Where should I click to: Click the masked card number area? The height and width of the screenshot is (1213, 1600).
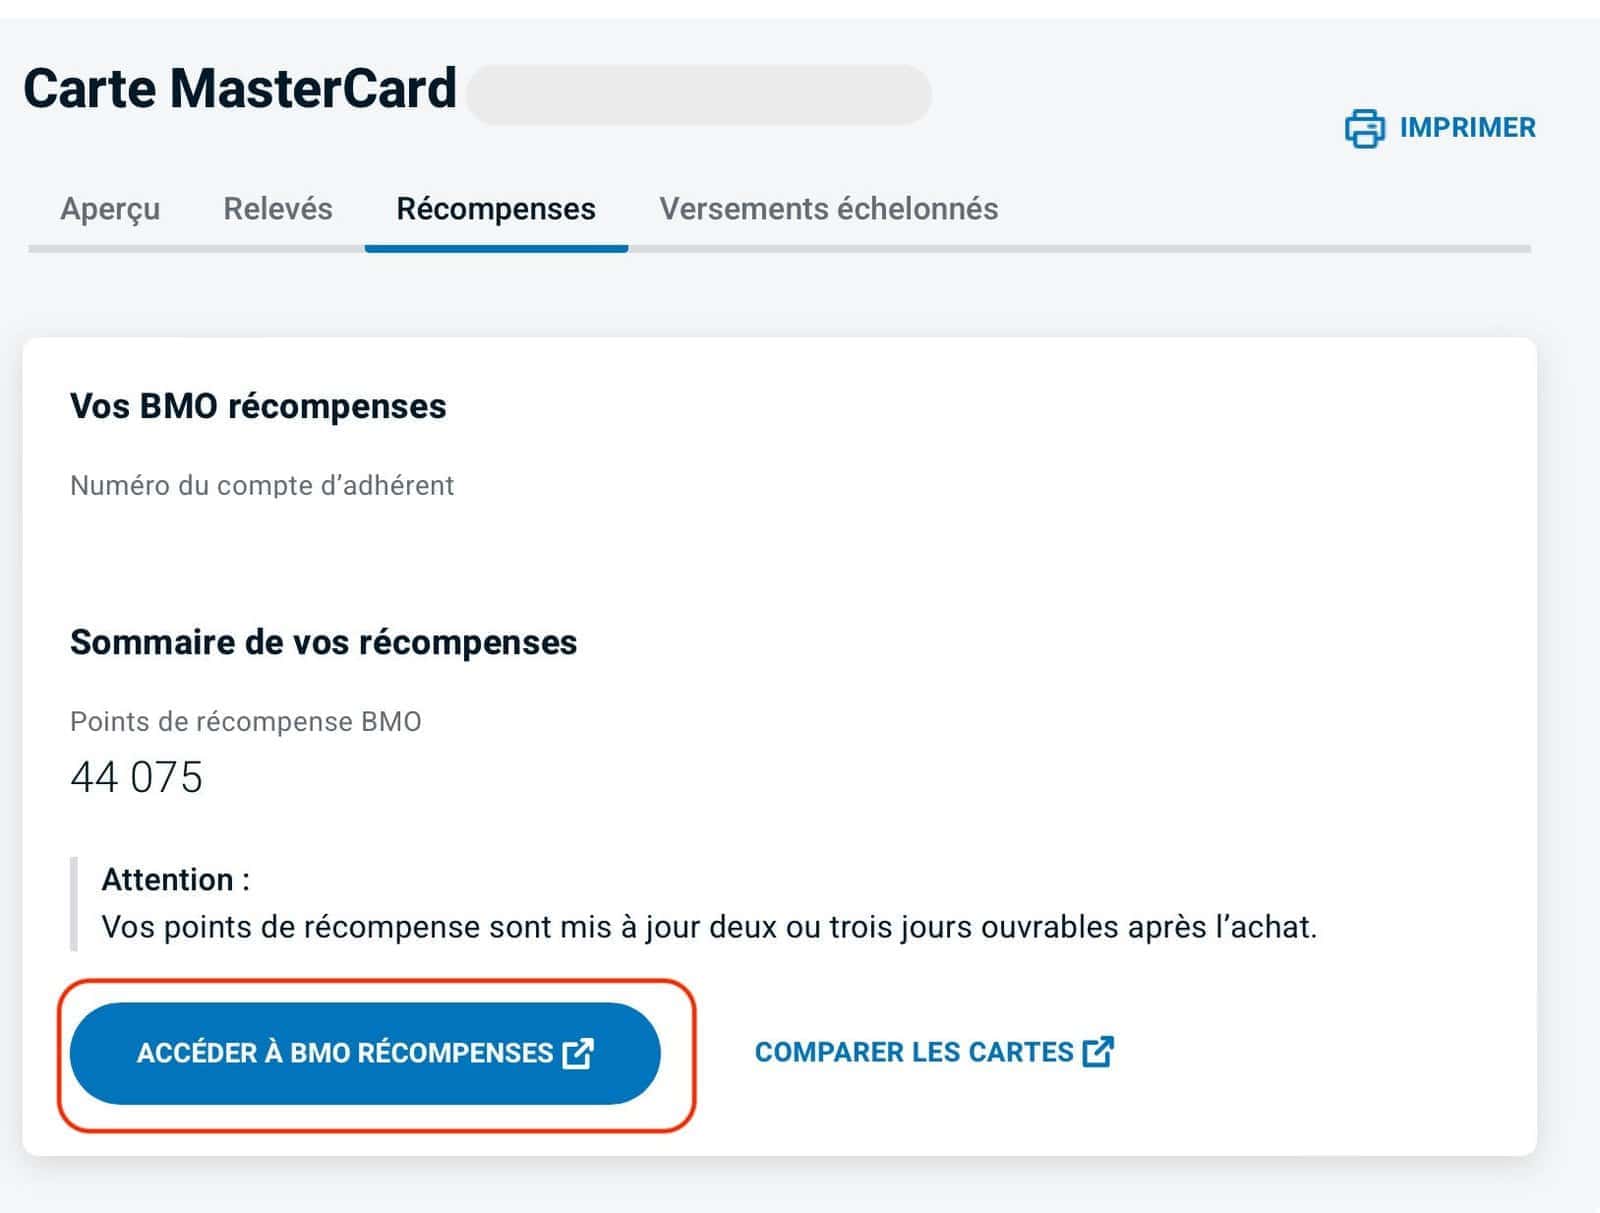[x=700, y=93]
